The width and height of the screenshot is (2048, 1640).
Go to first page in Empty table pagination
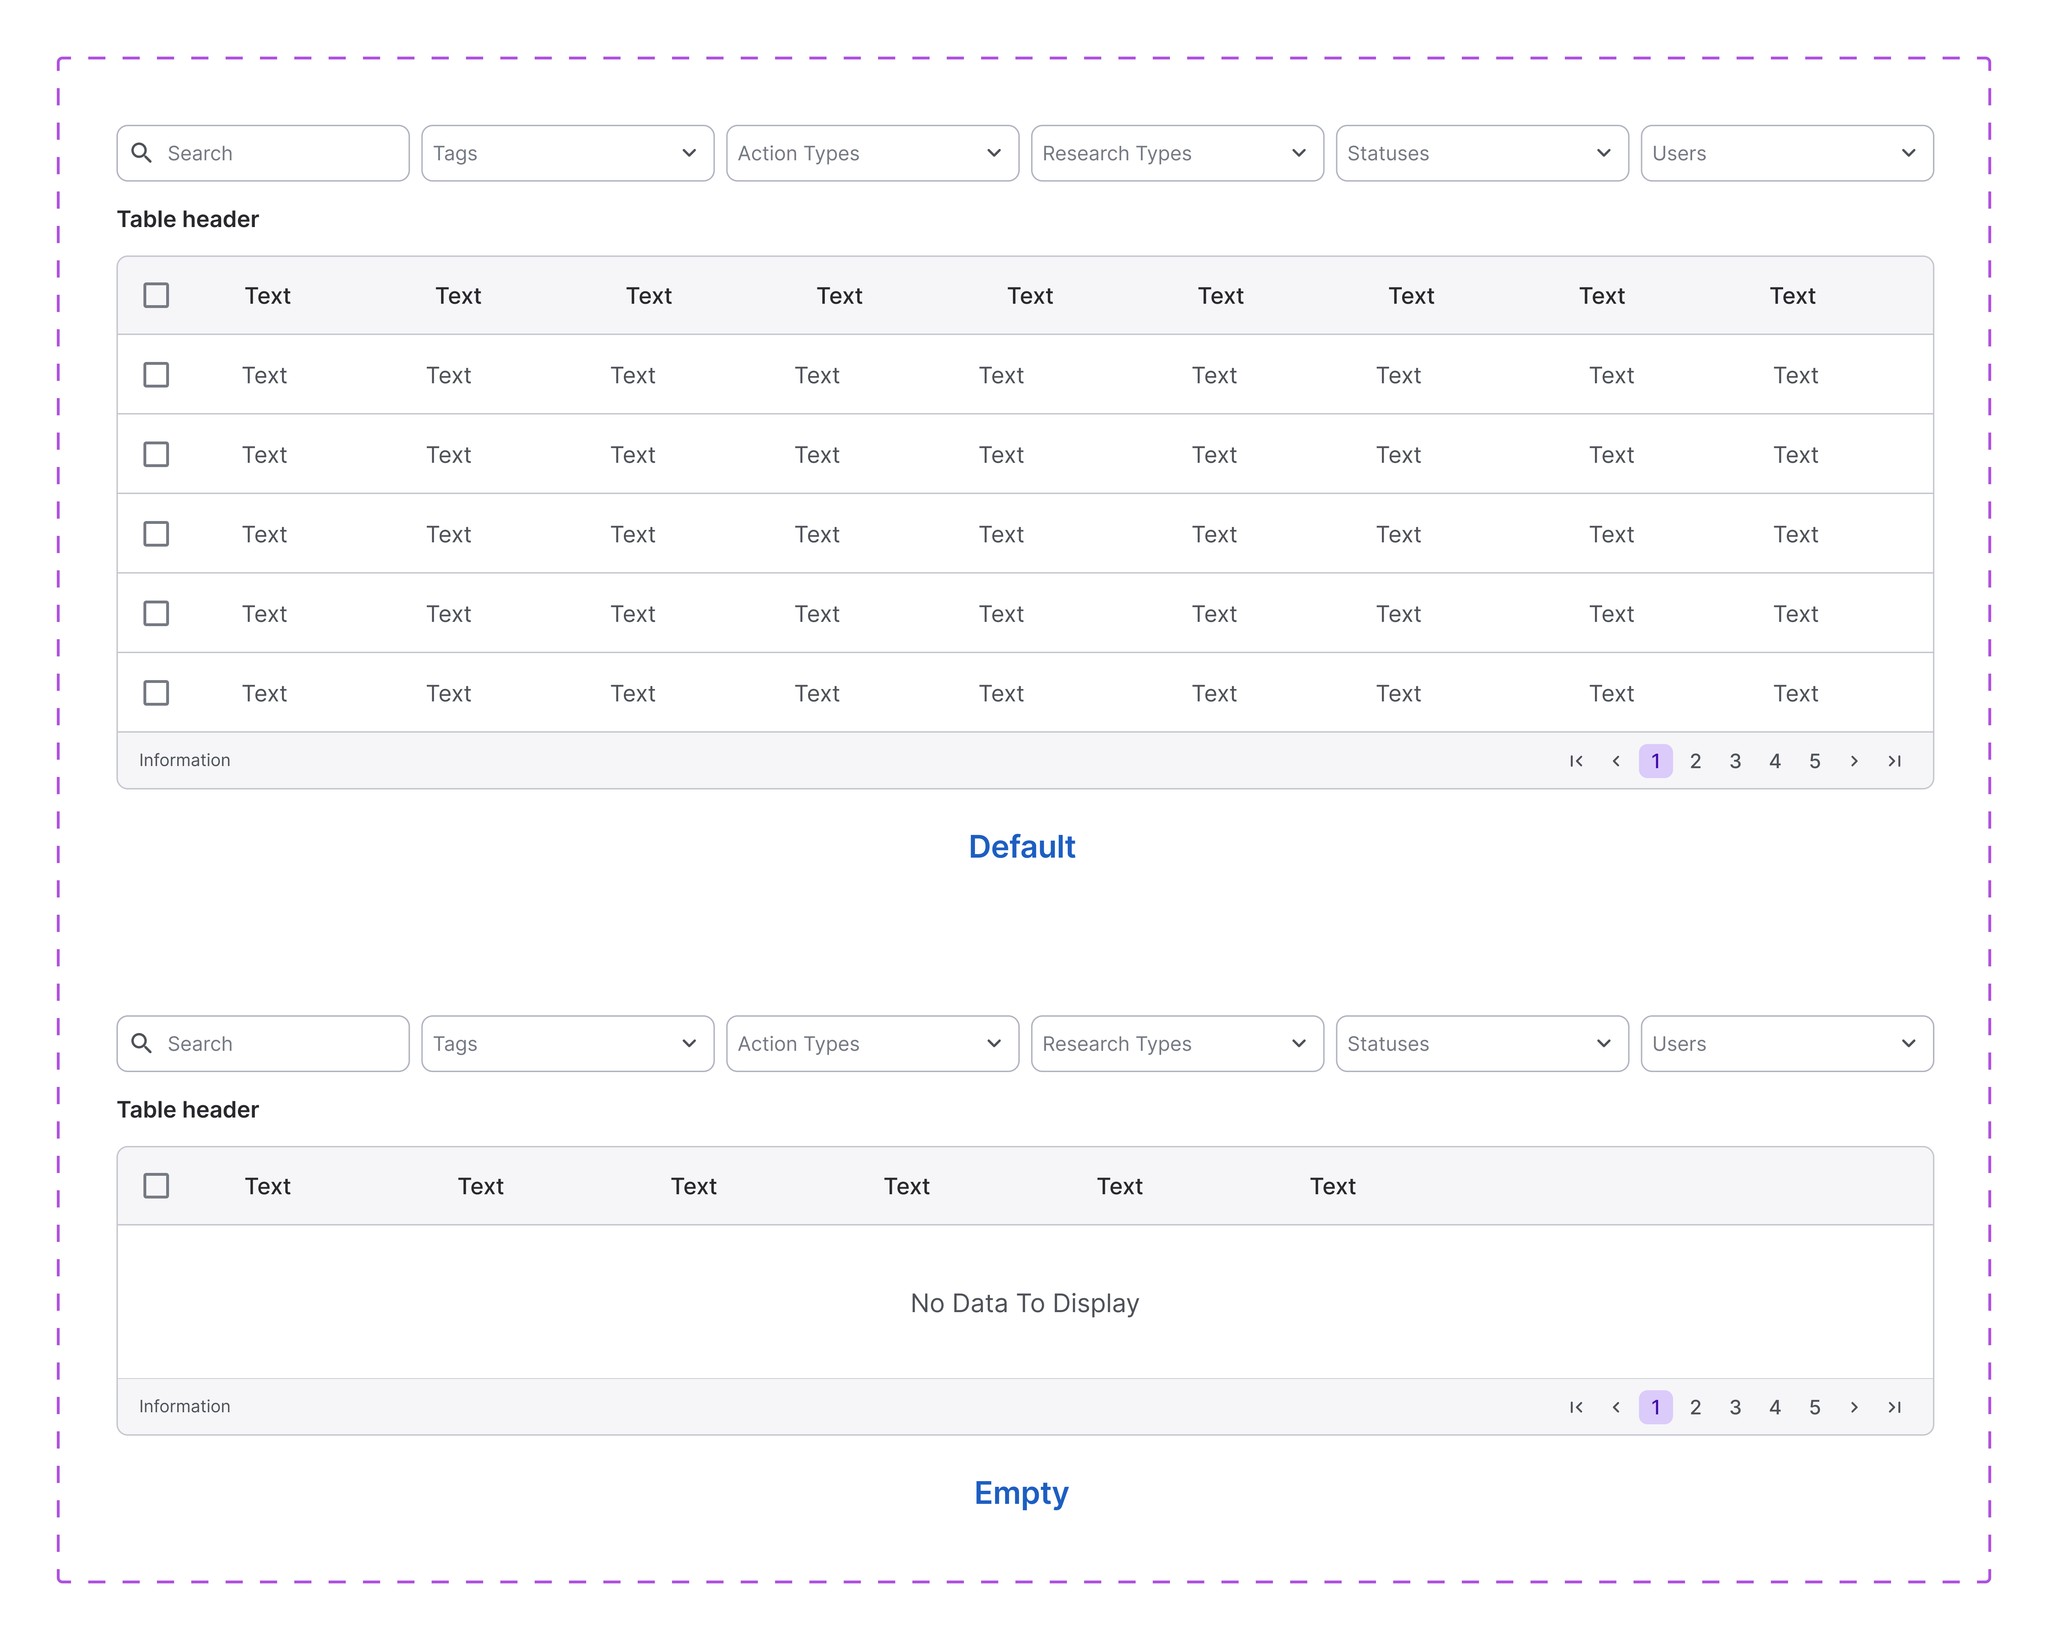coord(1576,1407)
